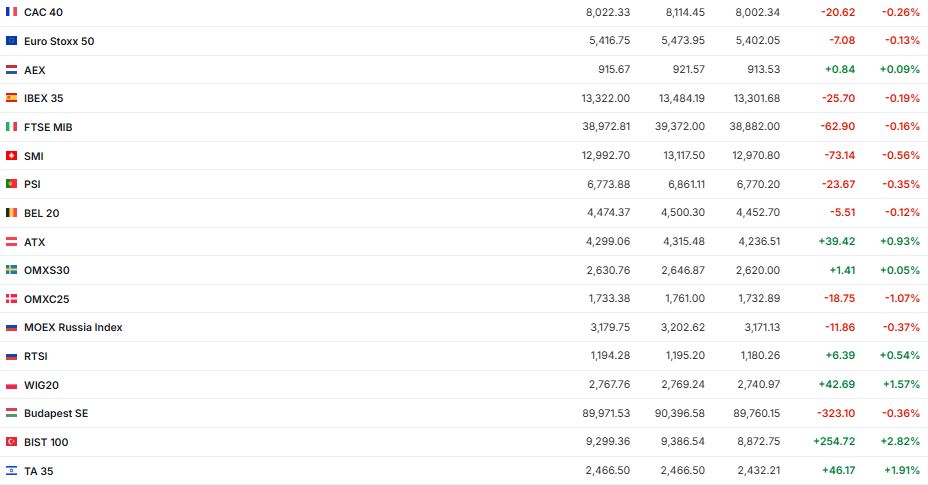Click the Spain flag next to IBEX 35
The image size is (928, 485).
[x=11, y=98]
